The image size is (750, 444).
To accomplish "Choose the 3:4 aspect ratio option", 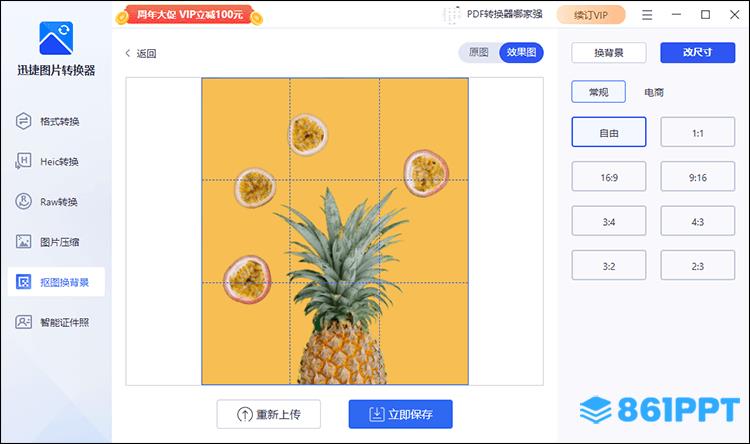I will [x=609, y=221].
